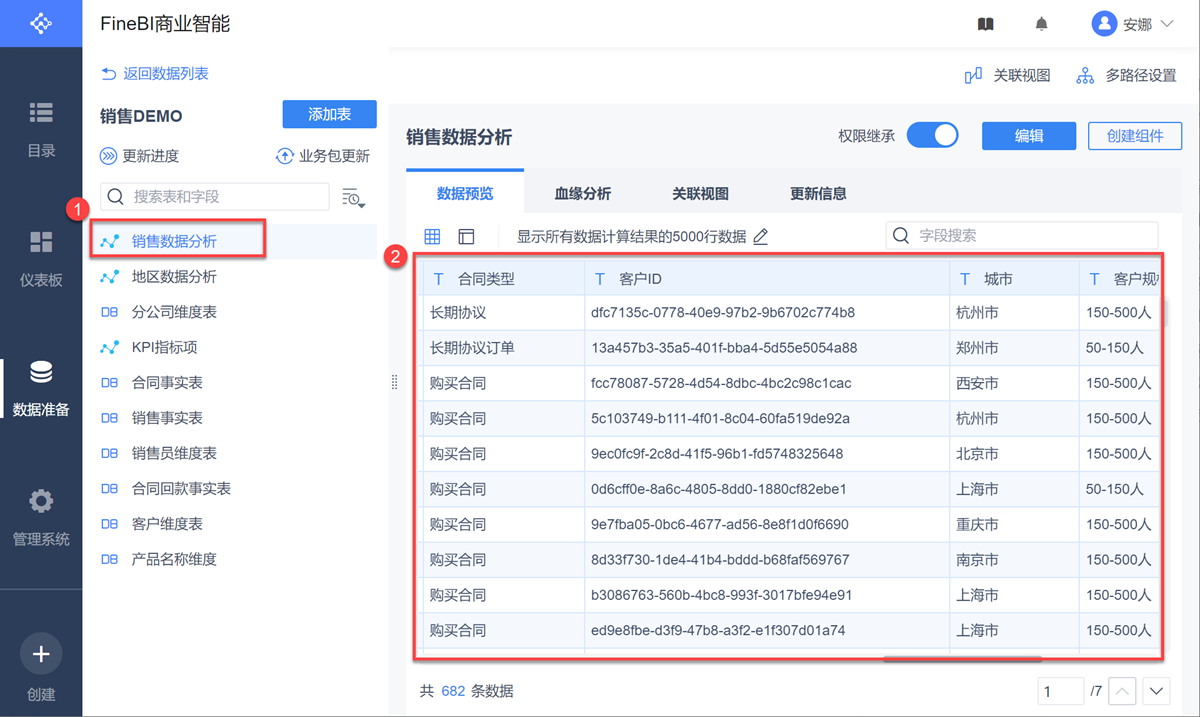This screenshot has height=717, width=1200.
Task: Open the table sort/filter dropdown icon
Action: (x=353, y=197)
